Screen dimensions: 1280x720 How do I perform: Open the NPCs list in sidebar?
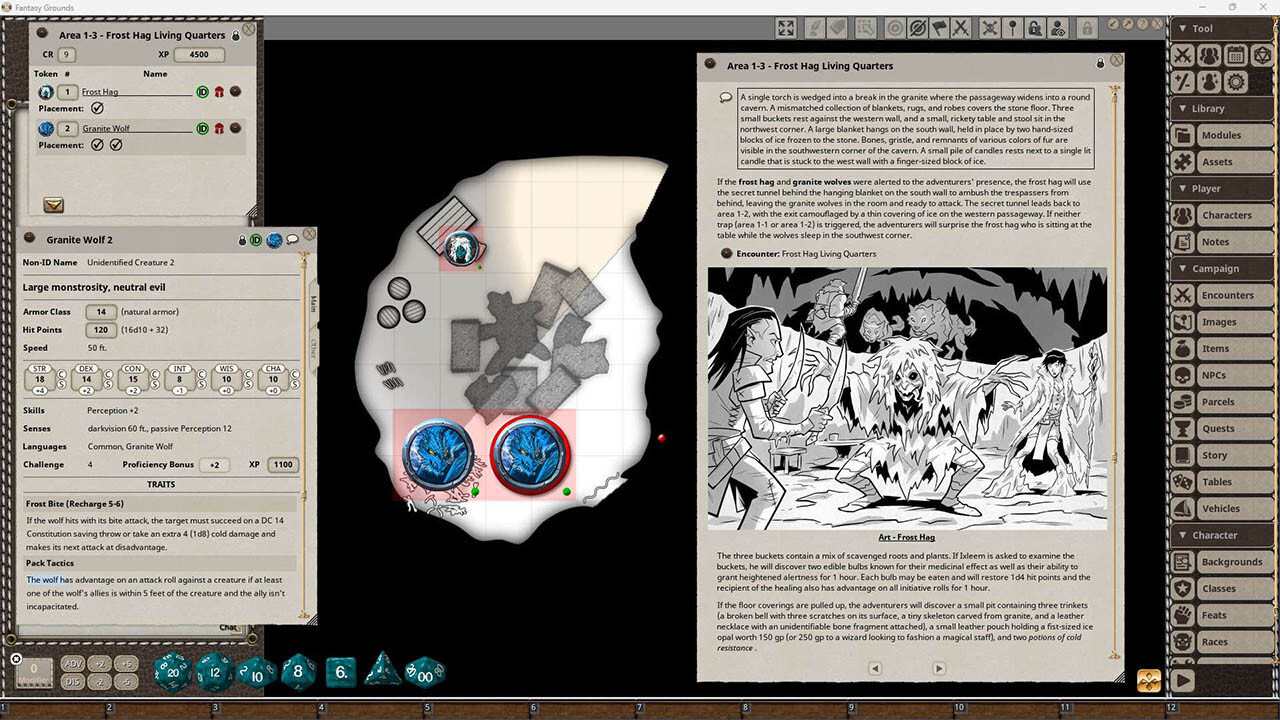click(1221, 375)
